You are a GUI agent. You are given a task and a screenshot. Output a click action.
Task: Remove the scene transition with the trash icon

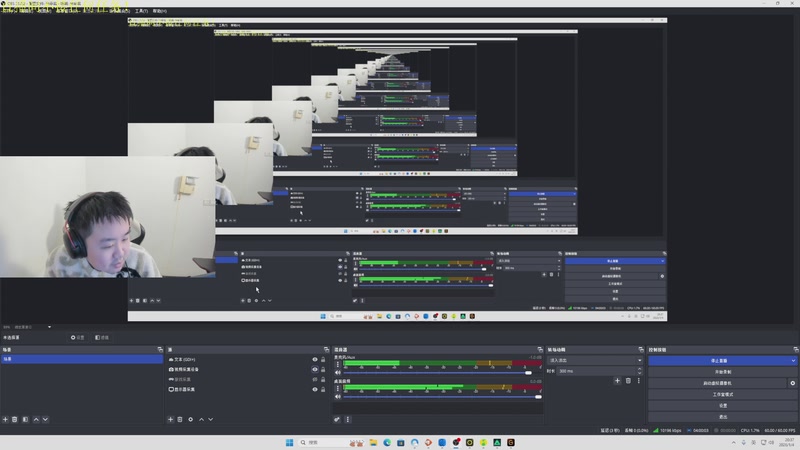[628, 381]
